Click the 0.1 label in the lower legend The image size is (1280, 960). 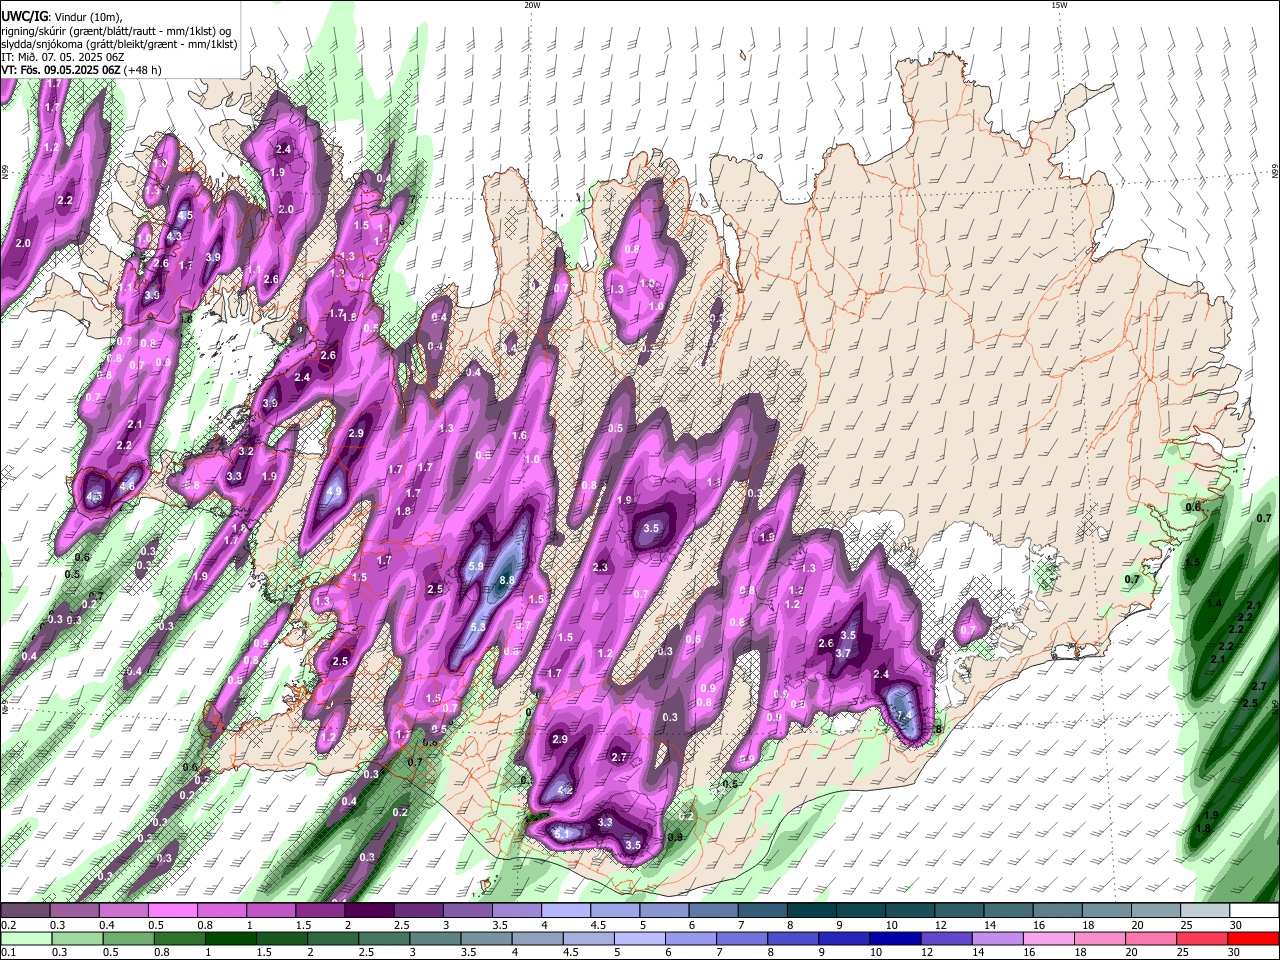[9, 953]
